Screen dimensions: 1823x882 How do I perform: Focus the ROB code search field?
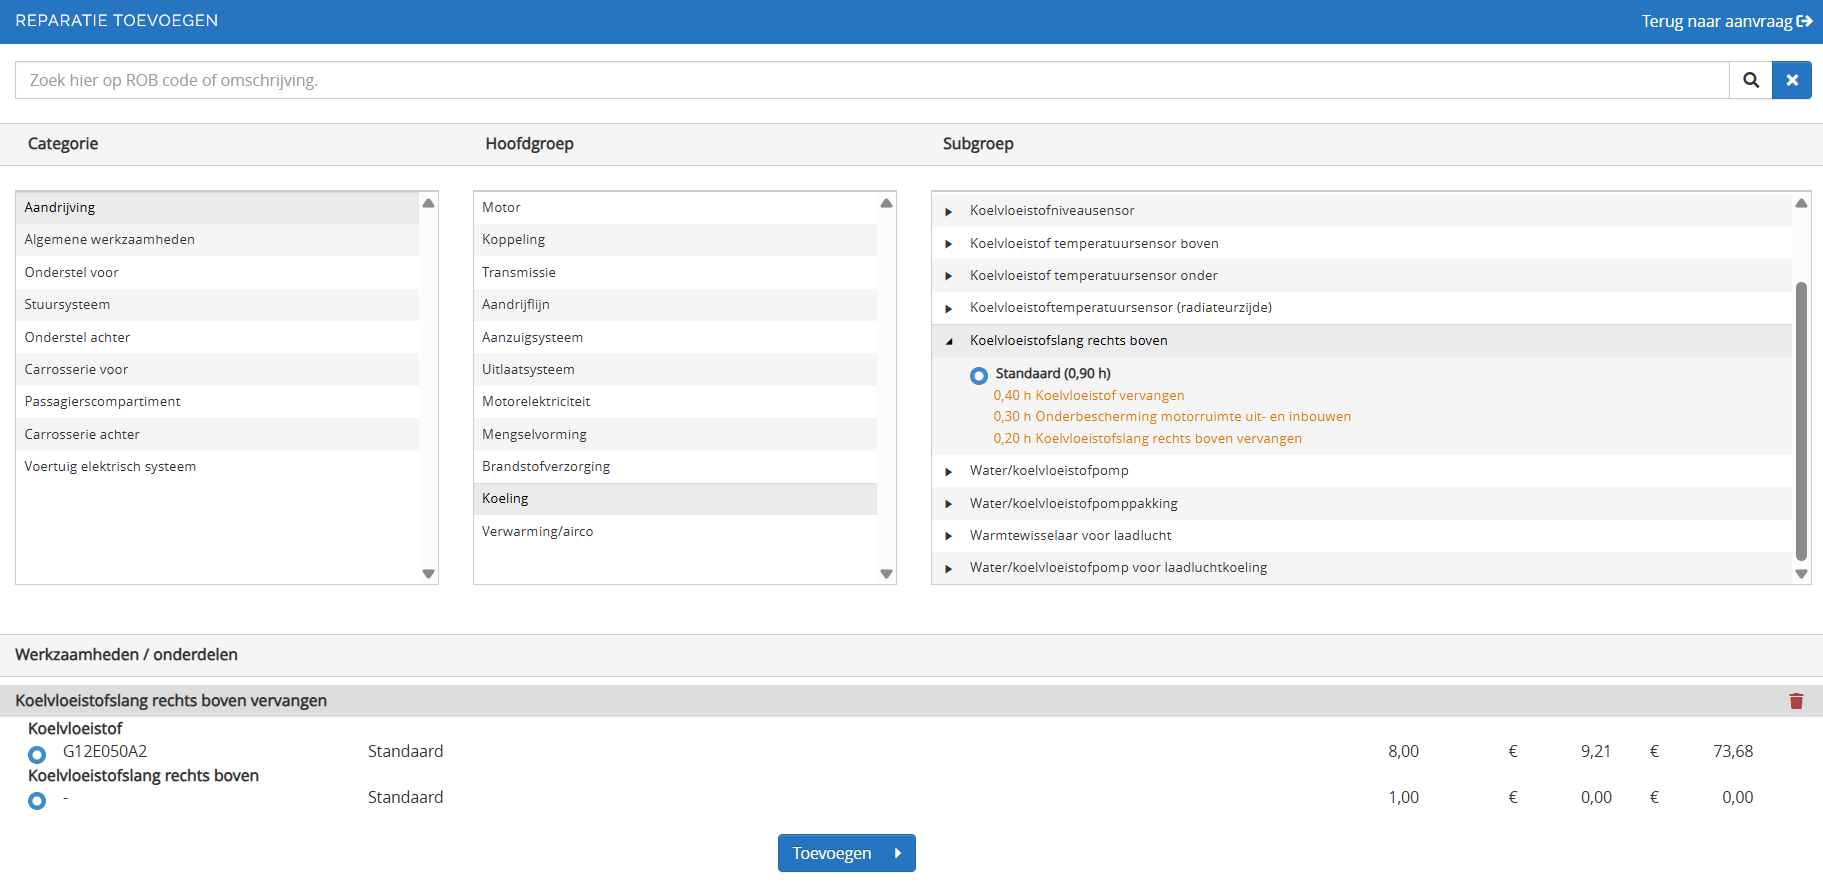[x=870, y=80]
